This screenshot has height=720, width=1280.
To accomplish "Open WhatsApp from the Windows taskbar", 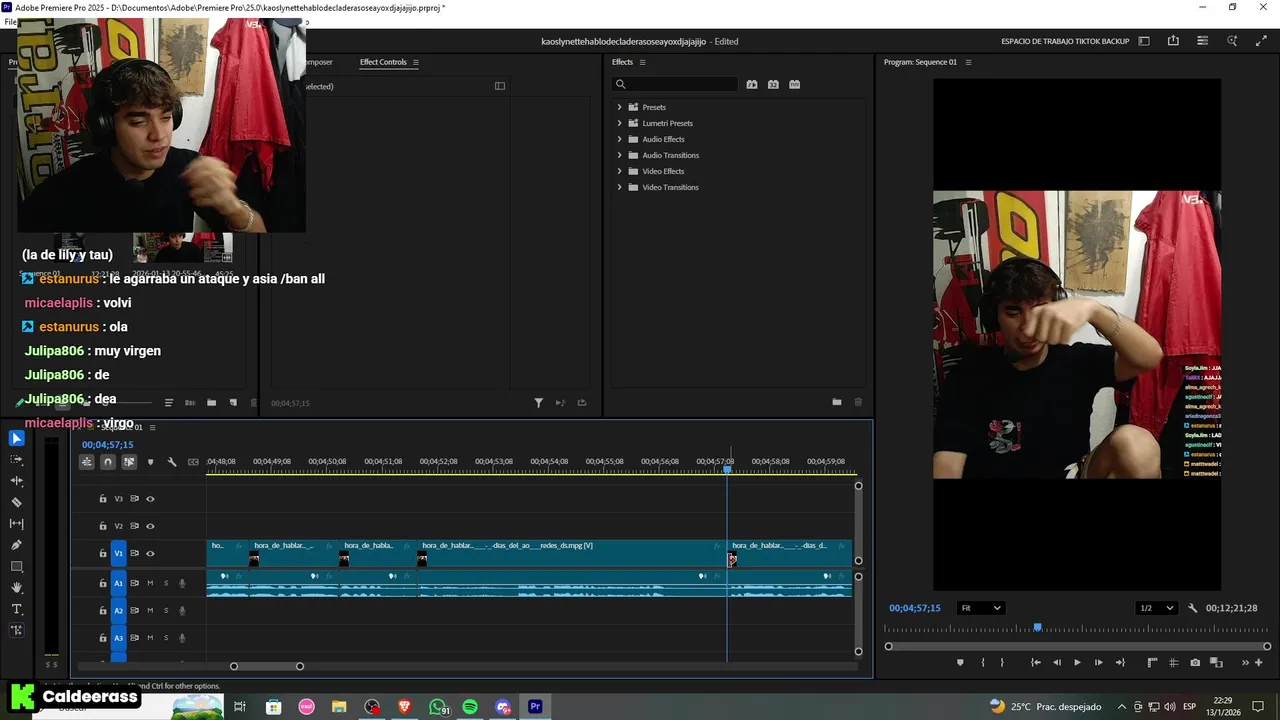I will 437,707.
